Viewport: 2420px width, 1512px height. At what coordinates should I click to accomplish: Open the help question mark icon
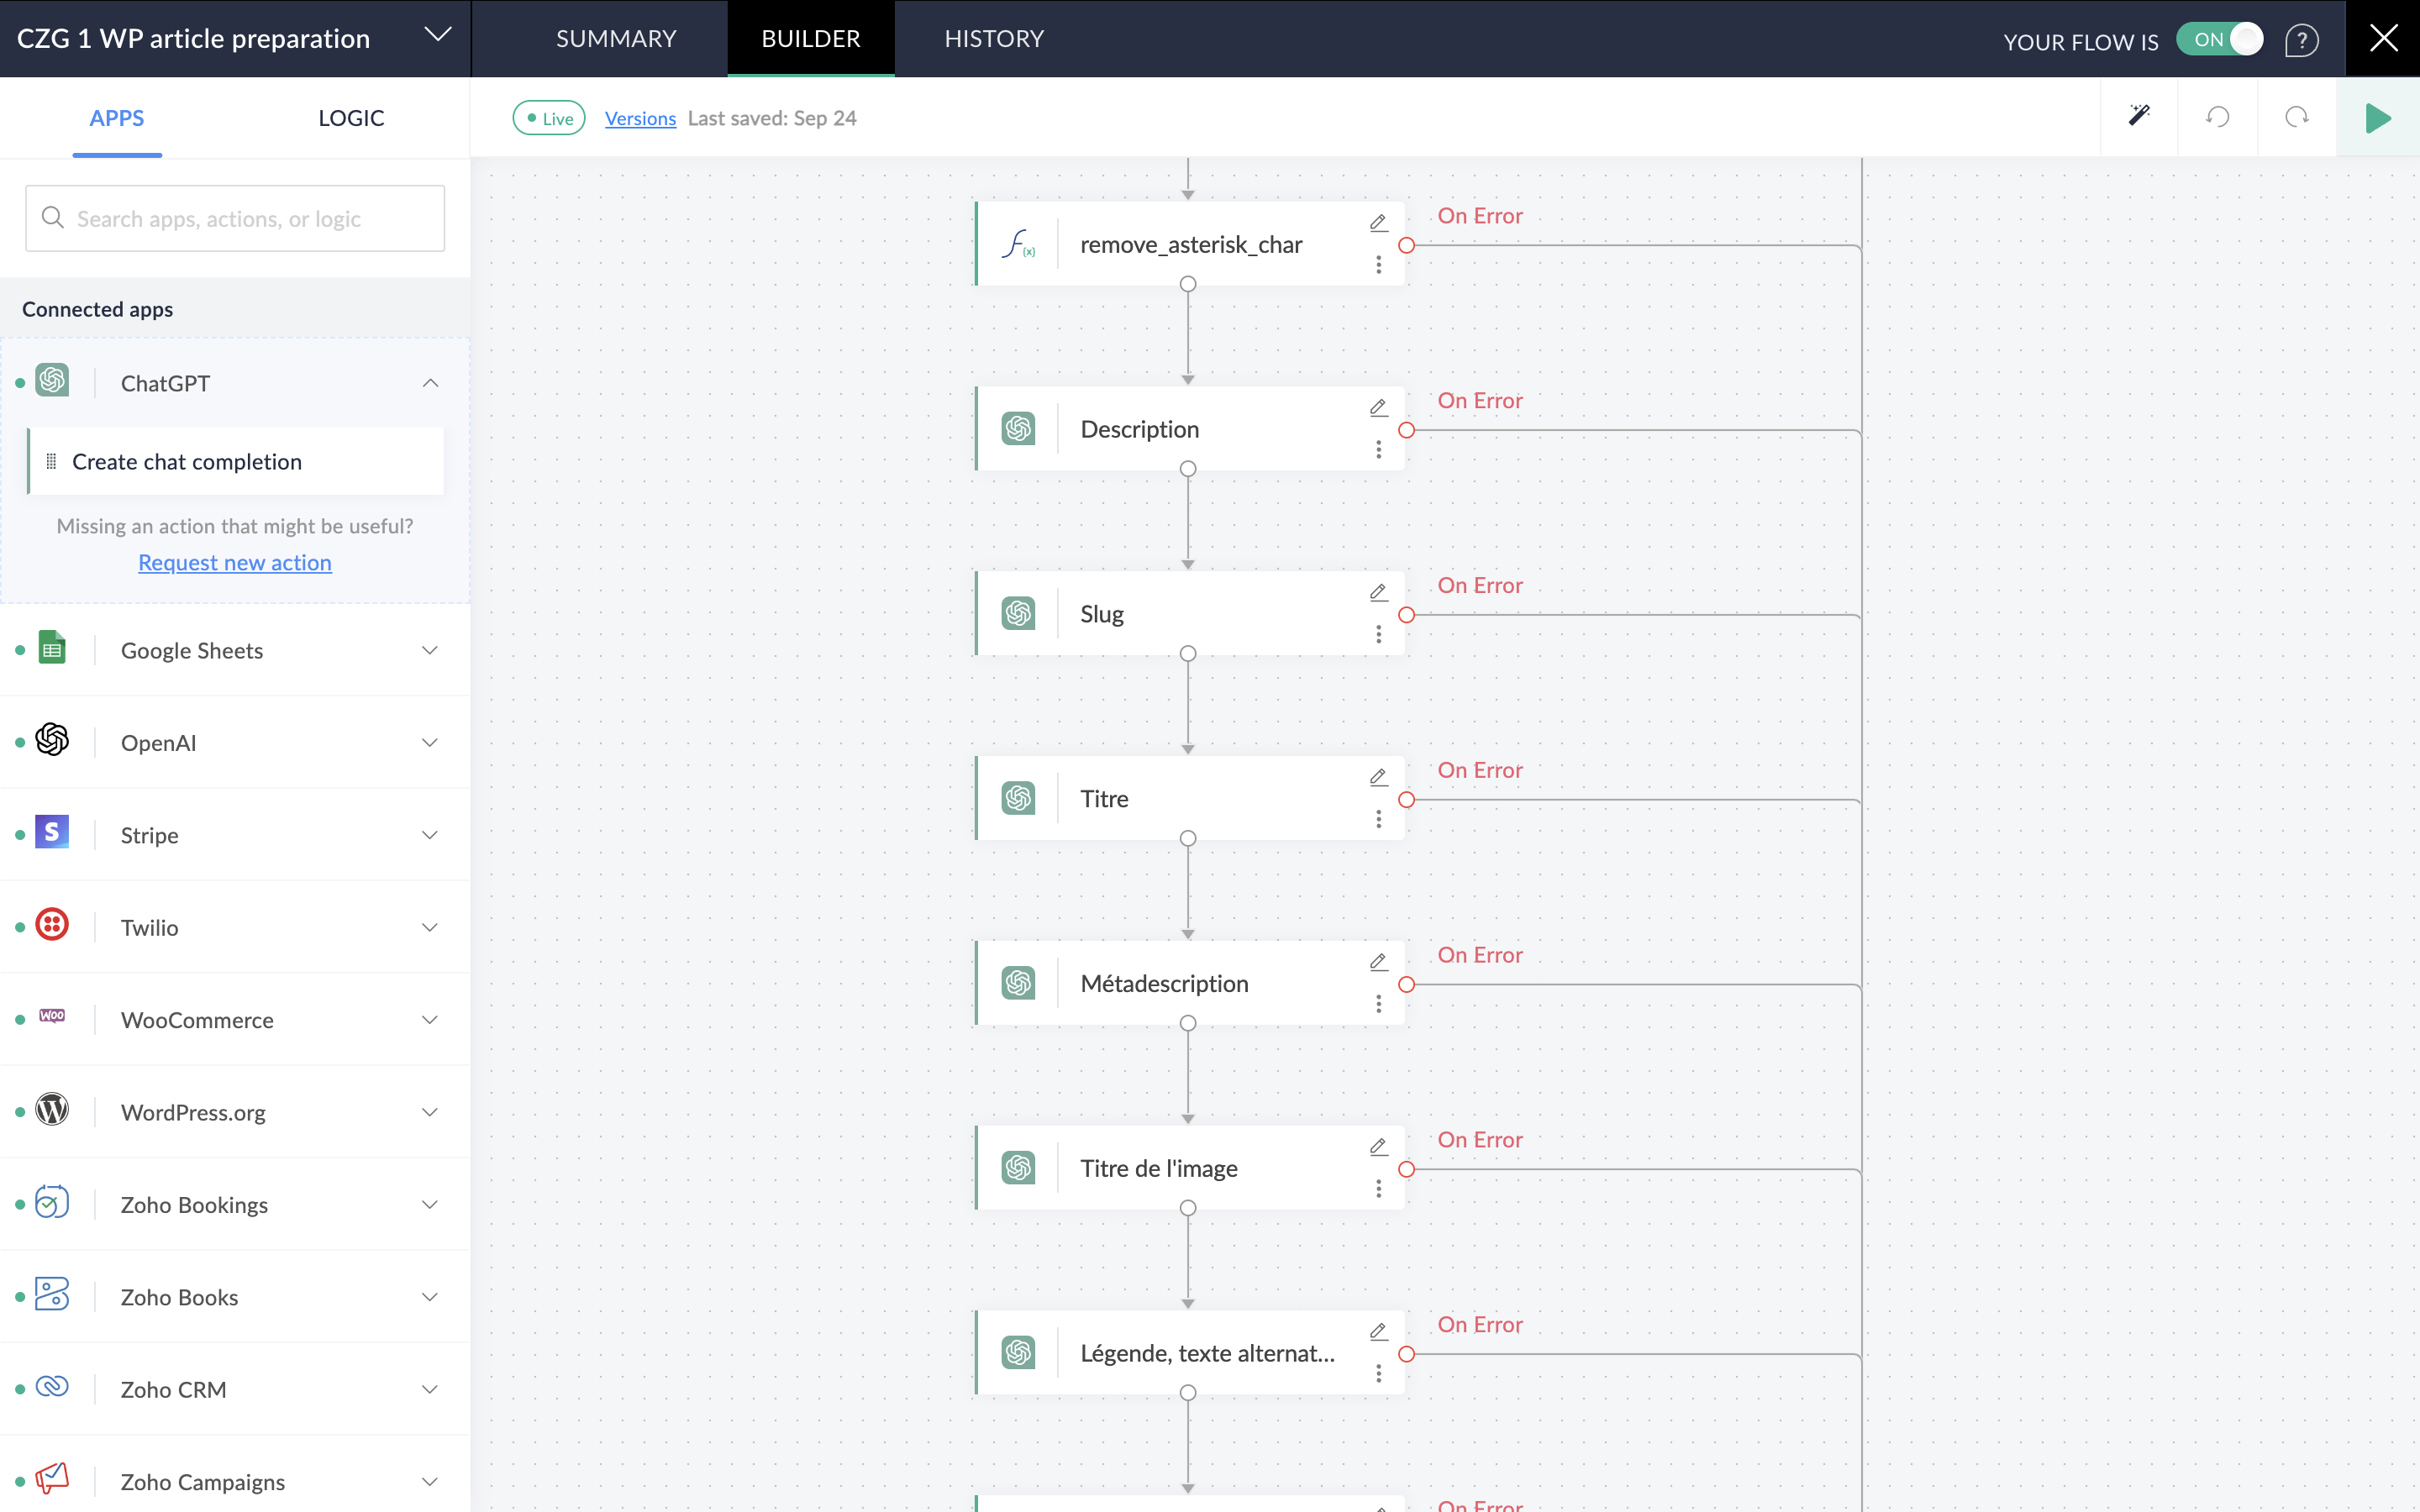(2301, 41)
